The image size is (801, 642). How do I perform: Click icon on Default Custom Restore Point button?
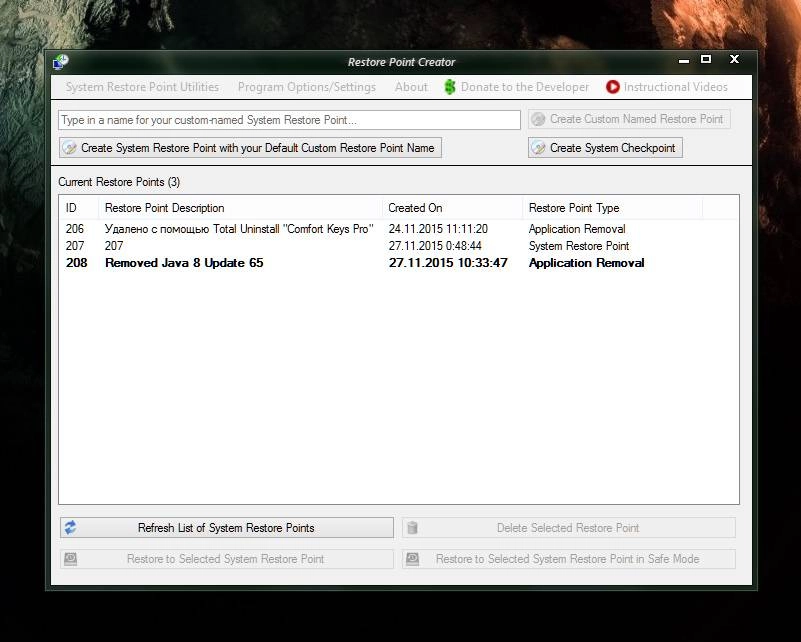pyautogui.click(x=69, y=148)
